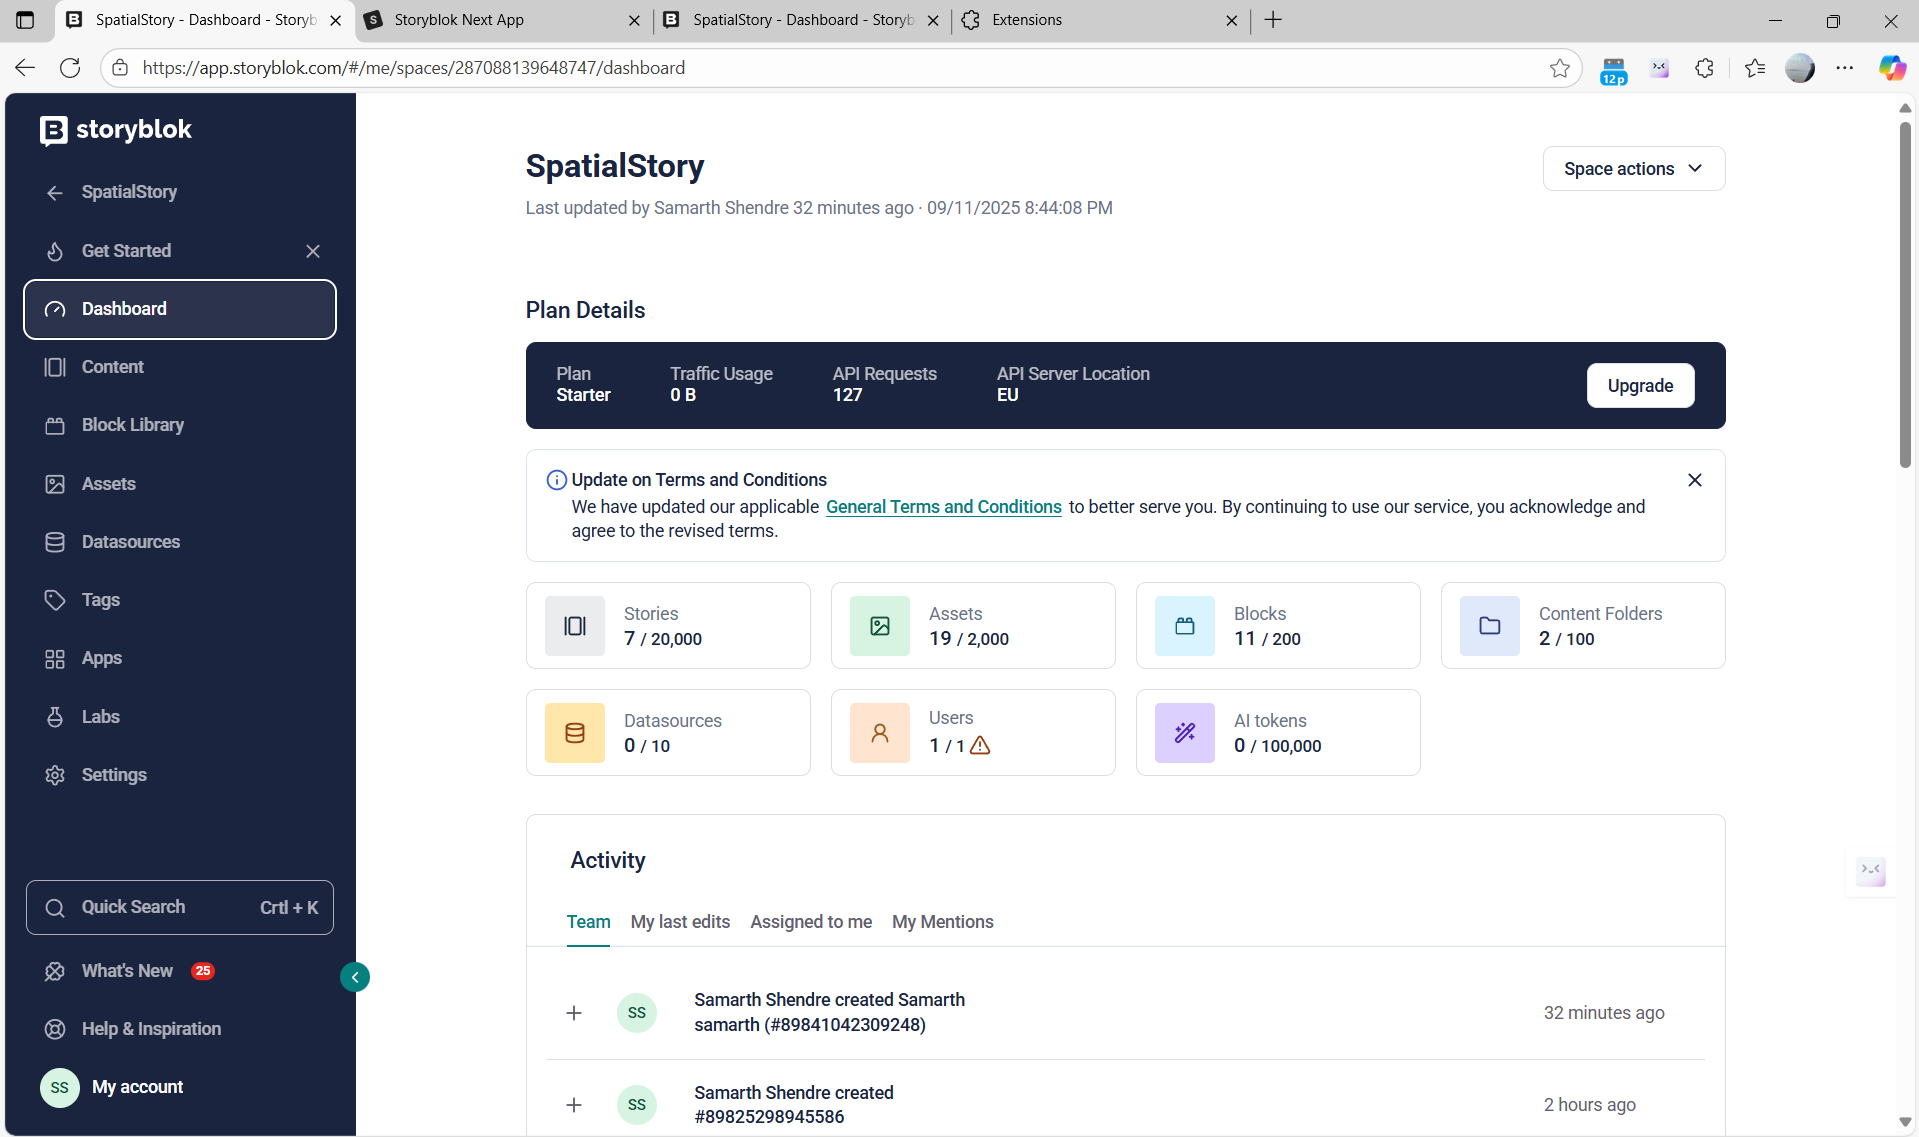Open What's New notifications
The height and width of the screenshot is (1137, 1919).
click(x=130, y=971)
